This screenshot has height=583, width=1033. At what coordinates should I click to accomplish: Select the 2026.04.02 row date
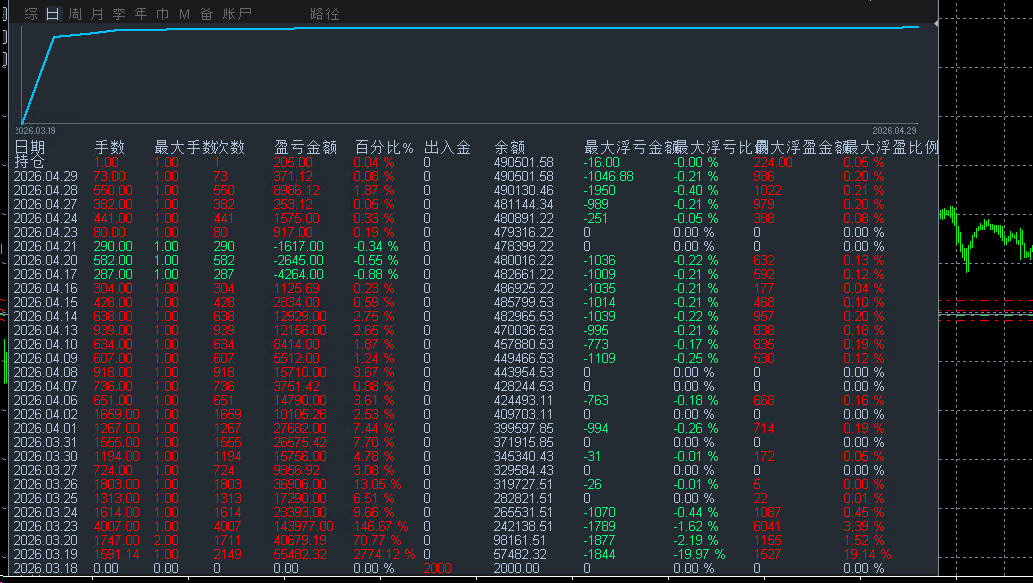pos(45,414)
